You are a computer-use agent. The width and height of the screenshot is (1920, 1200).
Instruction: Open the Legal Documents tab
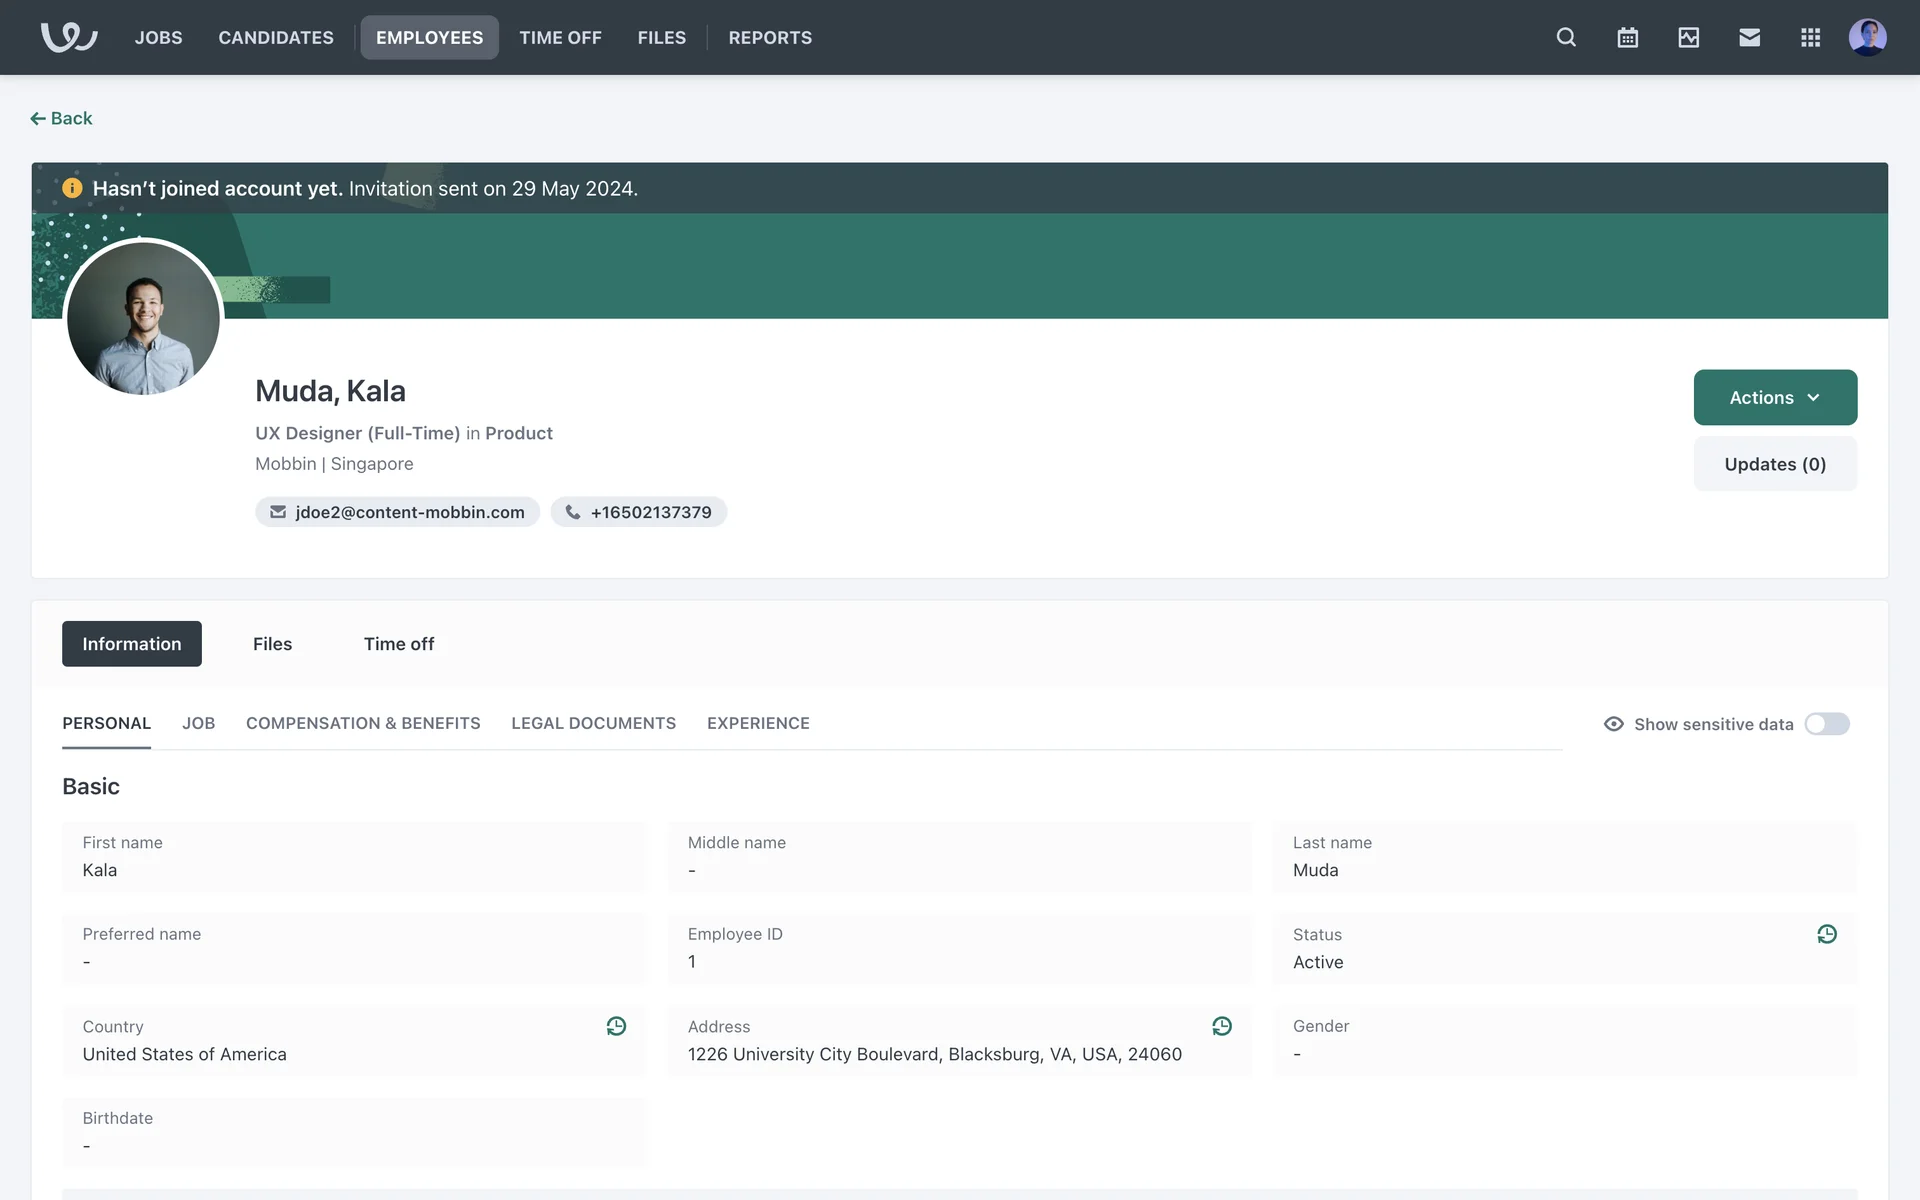coord(593,723)
